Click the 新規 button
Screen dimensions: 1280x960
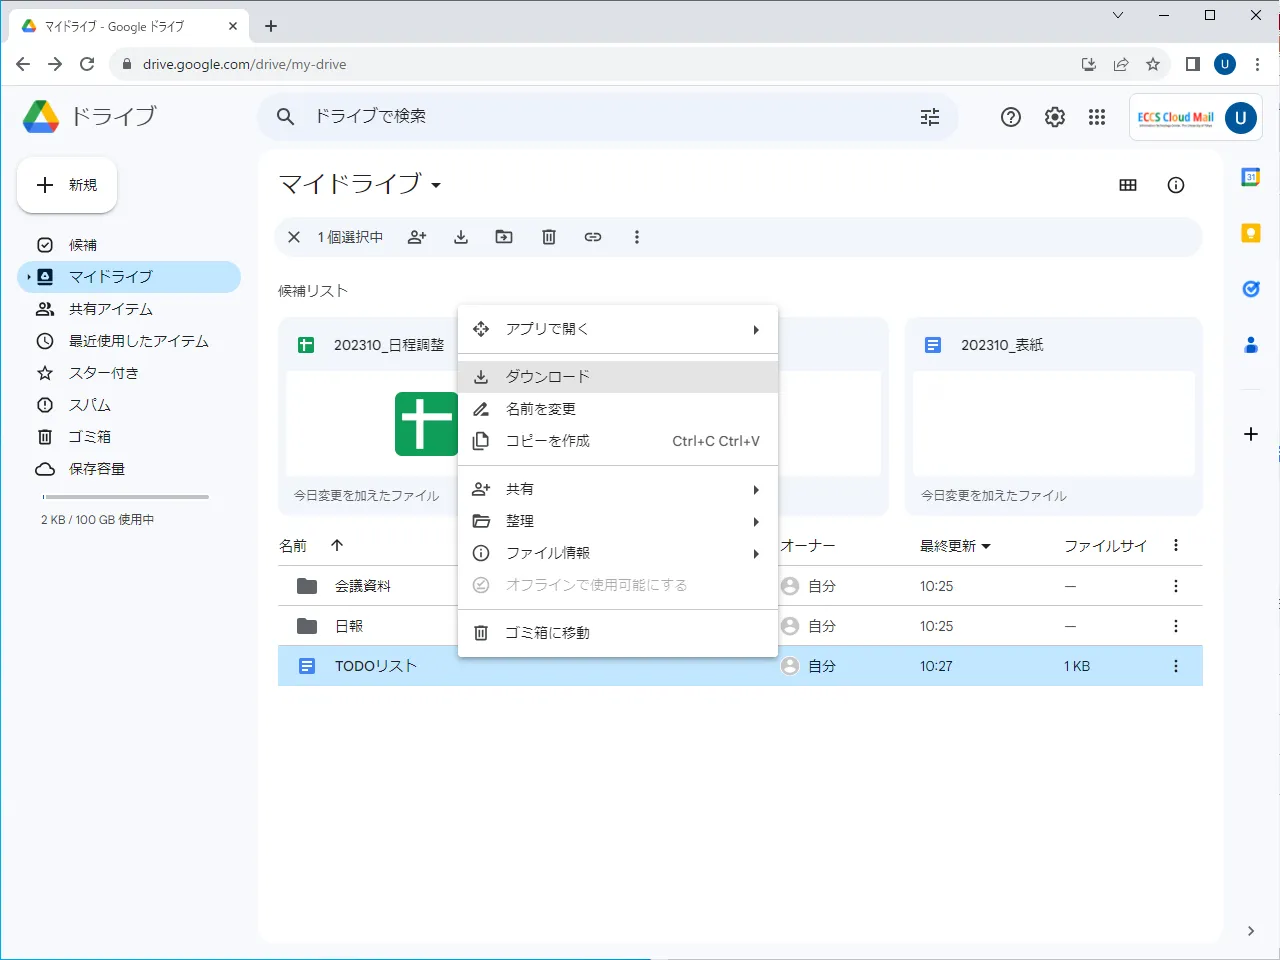[x=67, y=185]
